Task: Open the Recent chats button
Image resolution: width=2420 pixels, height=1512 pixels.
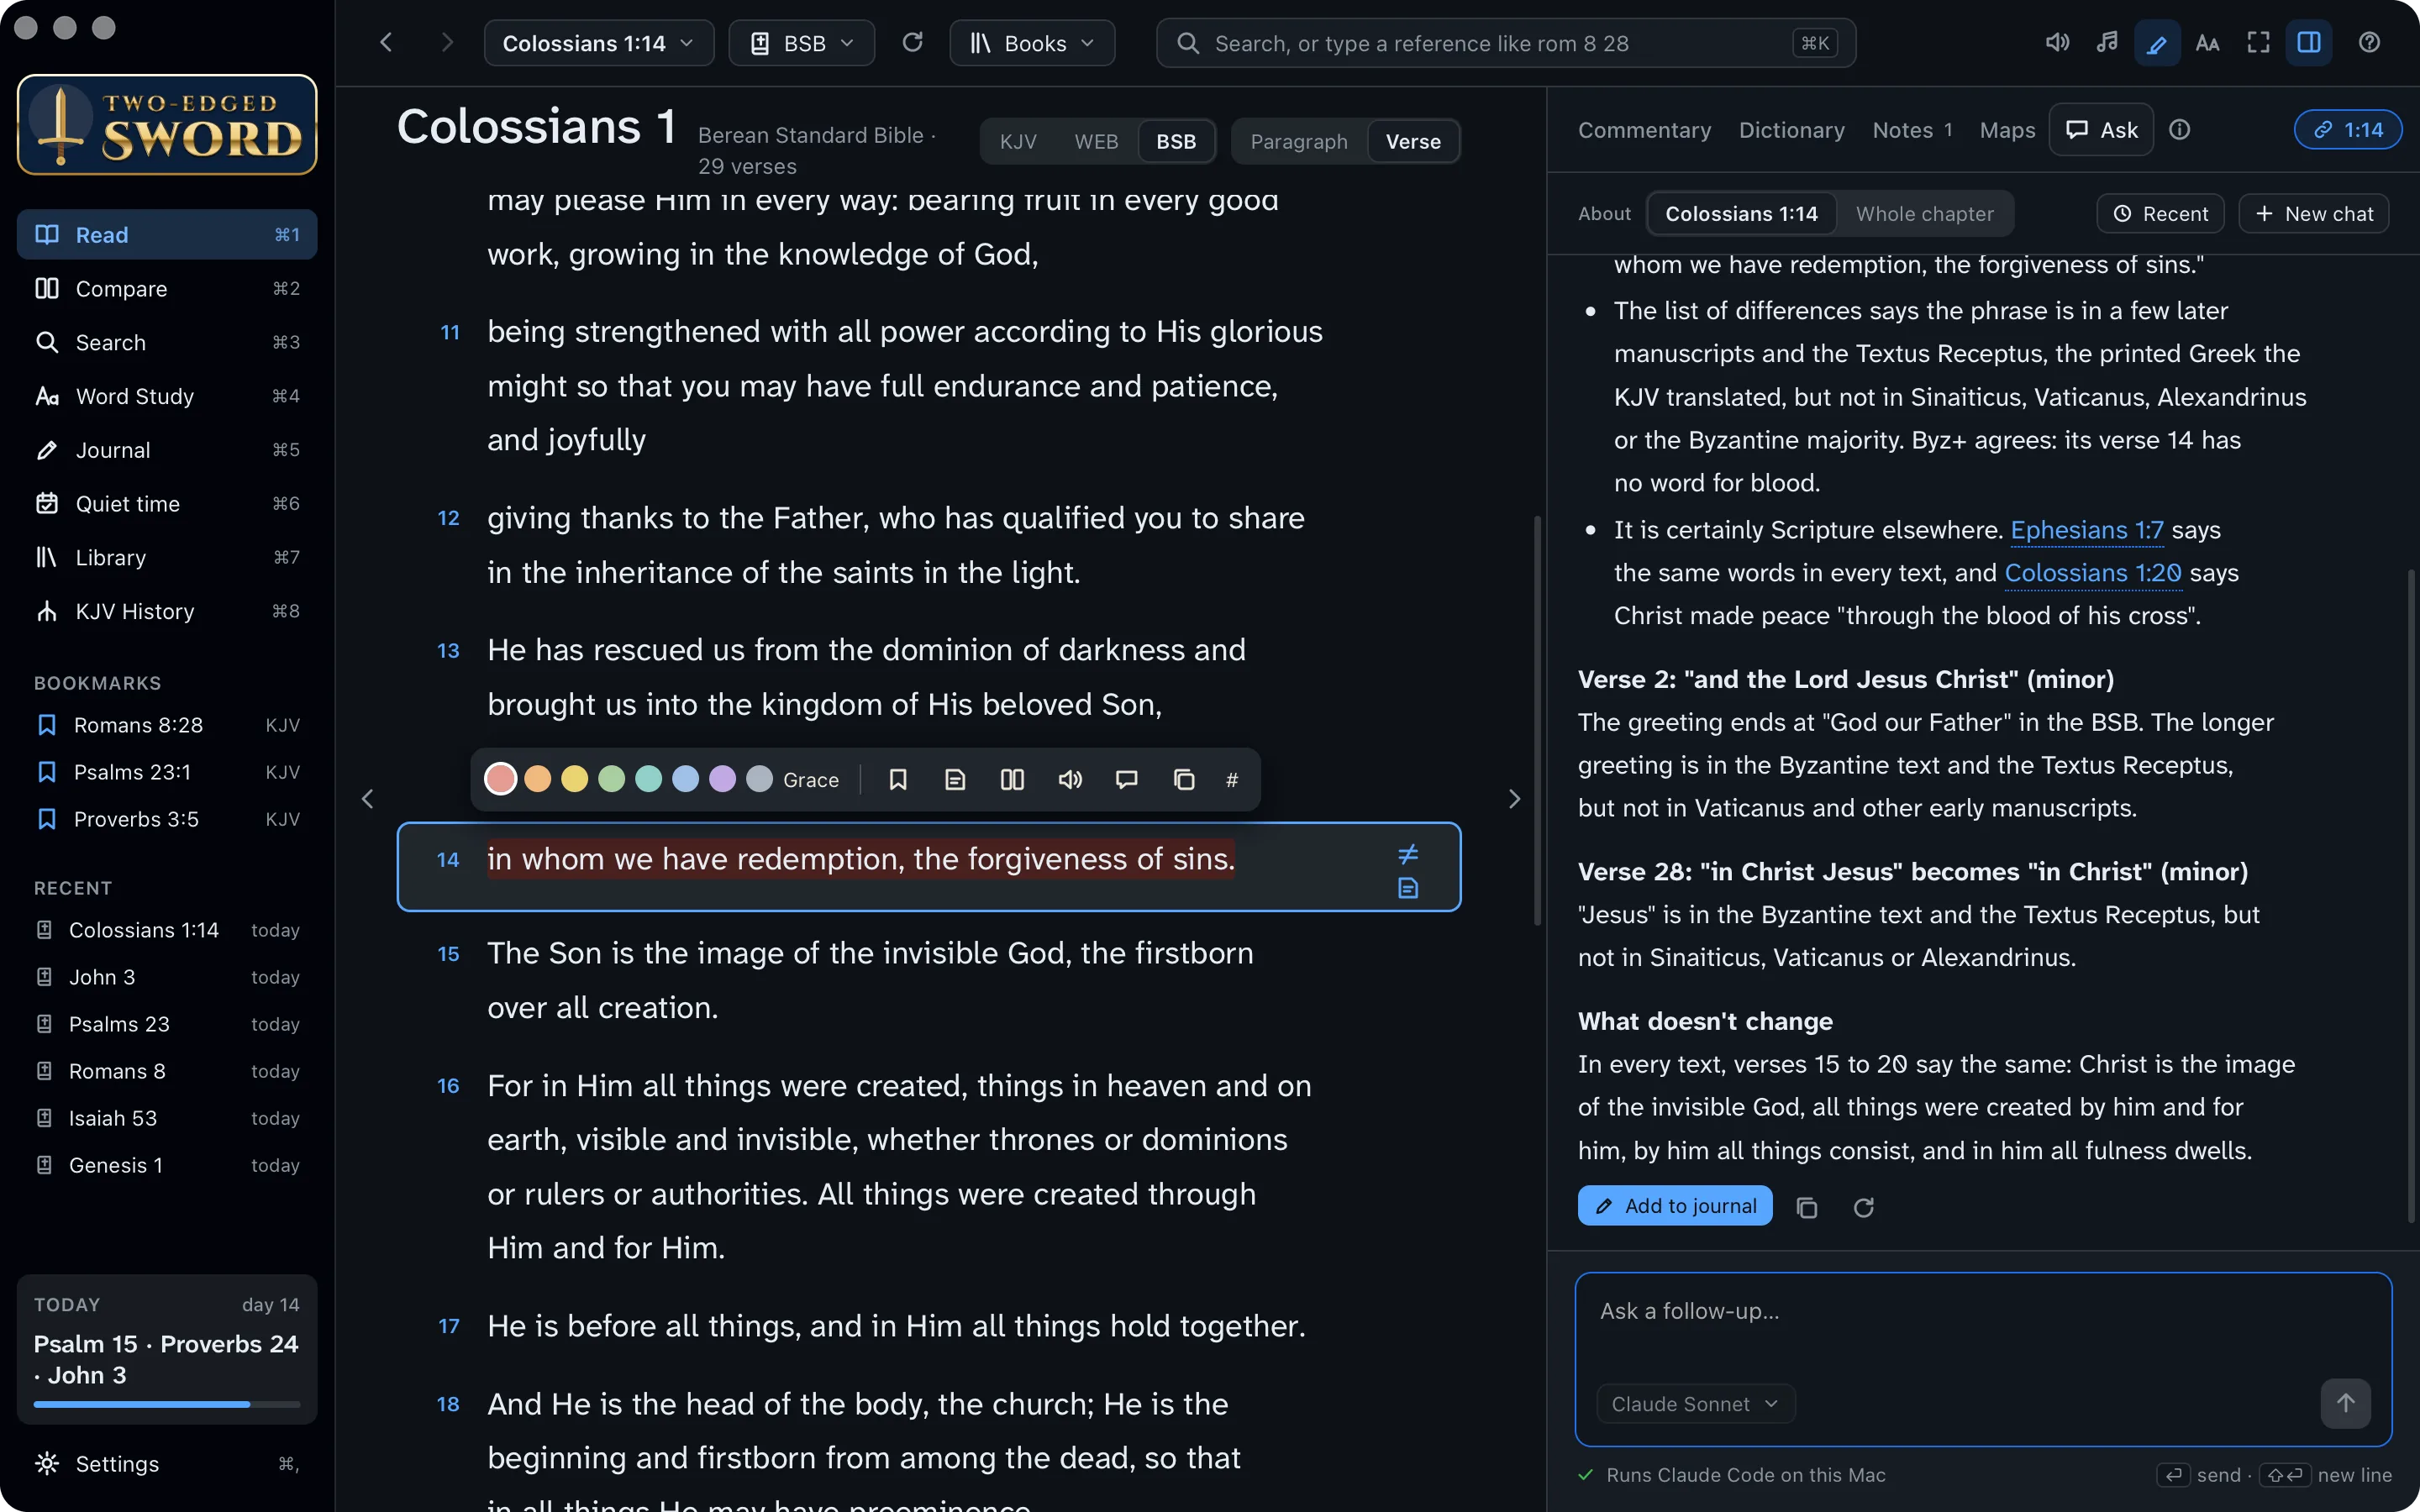Action: point(2160,214)
